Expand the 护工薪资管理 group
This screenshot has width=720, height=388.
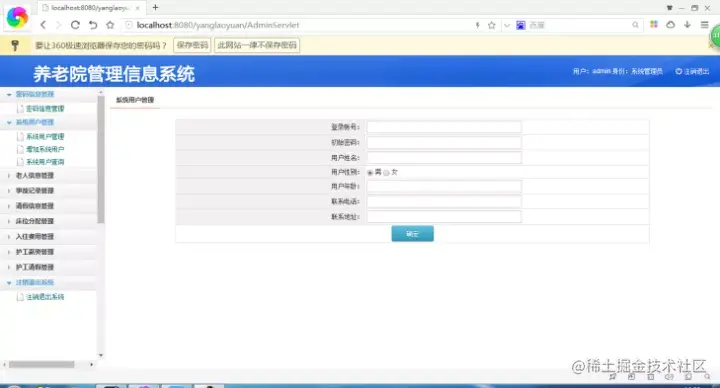(34, 252)
